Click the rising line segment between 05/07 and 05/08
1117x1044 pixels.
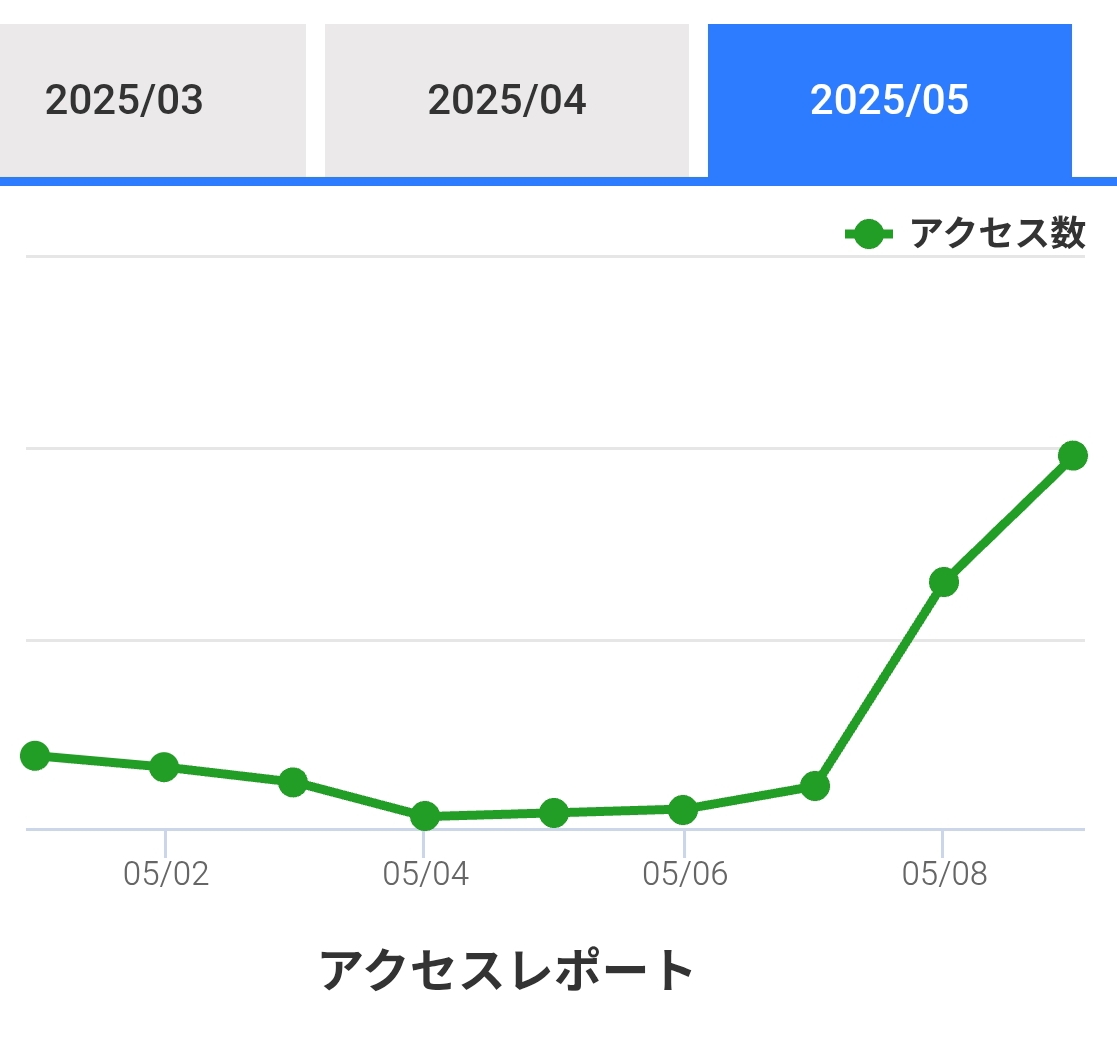(879, 684)
